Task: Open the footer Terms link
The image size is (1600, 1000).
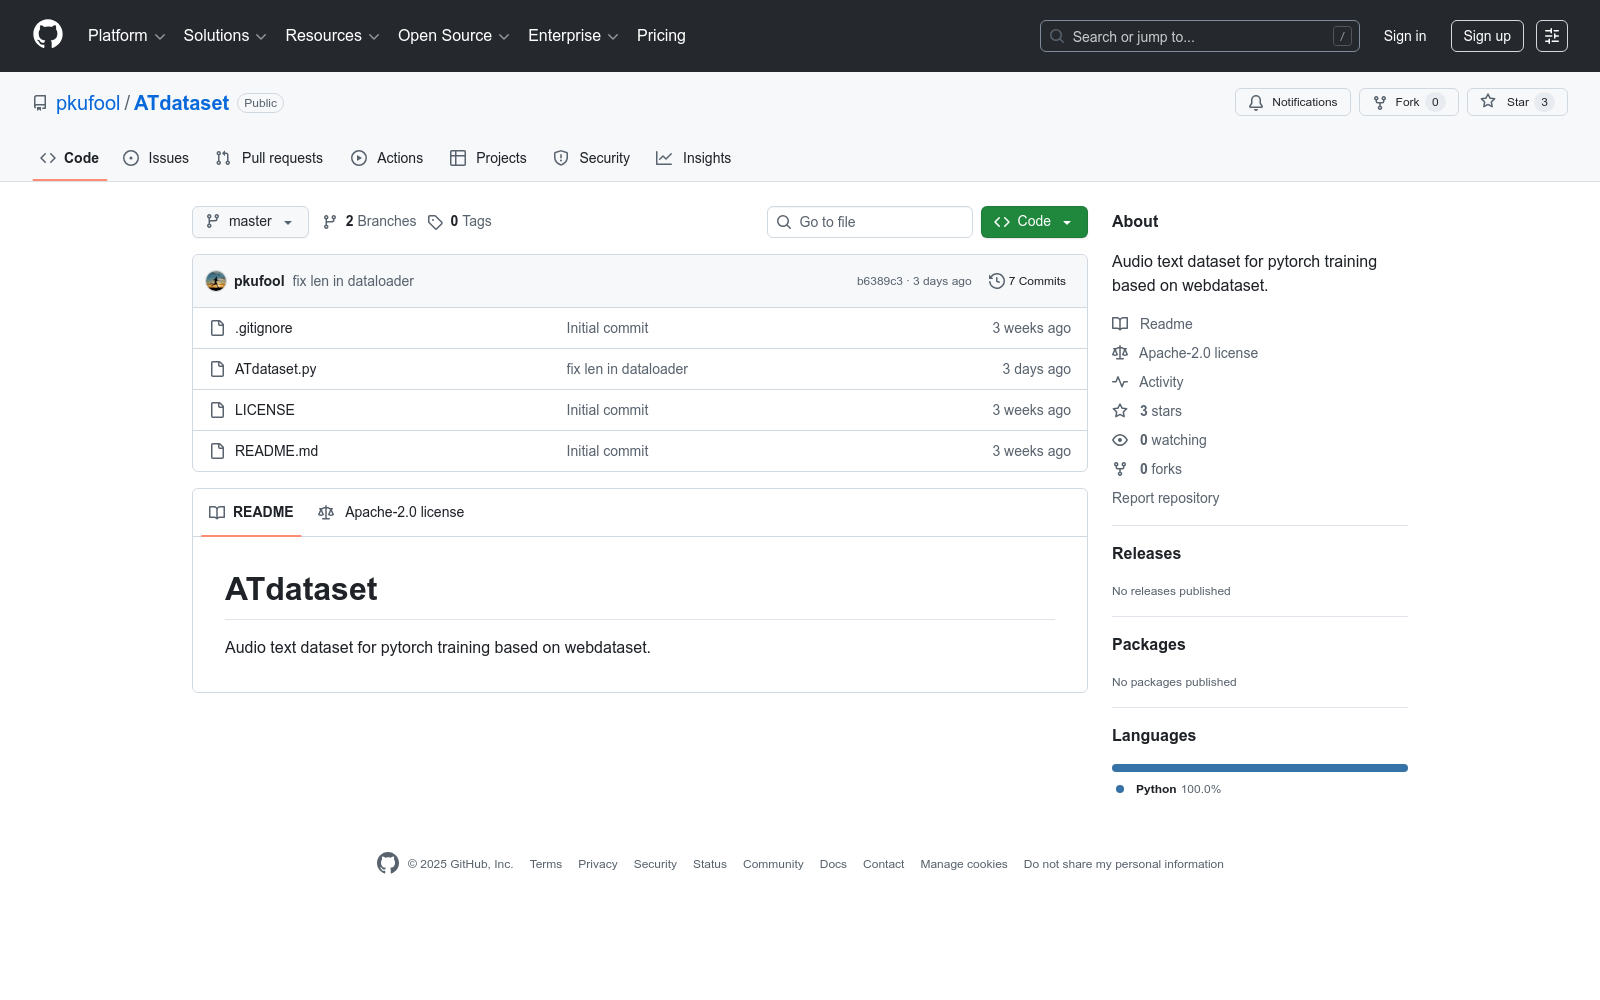Action: (546, 864)
